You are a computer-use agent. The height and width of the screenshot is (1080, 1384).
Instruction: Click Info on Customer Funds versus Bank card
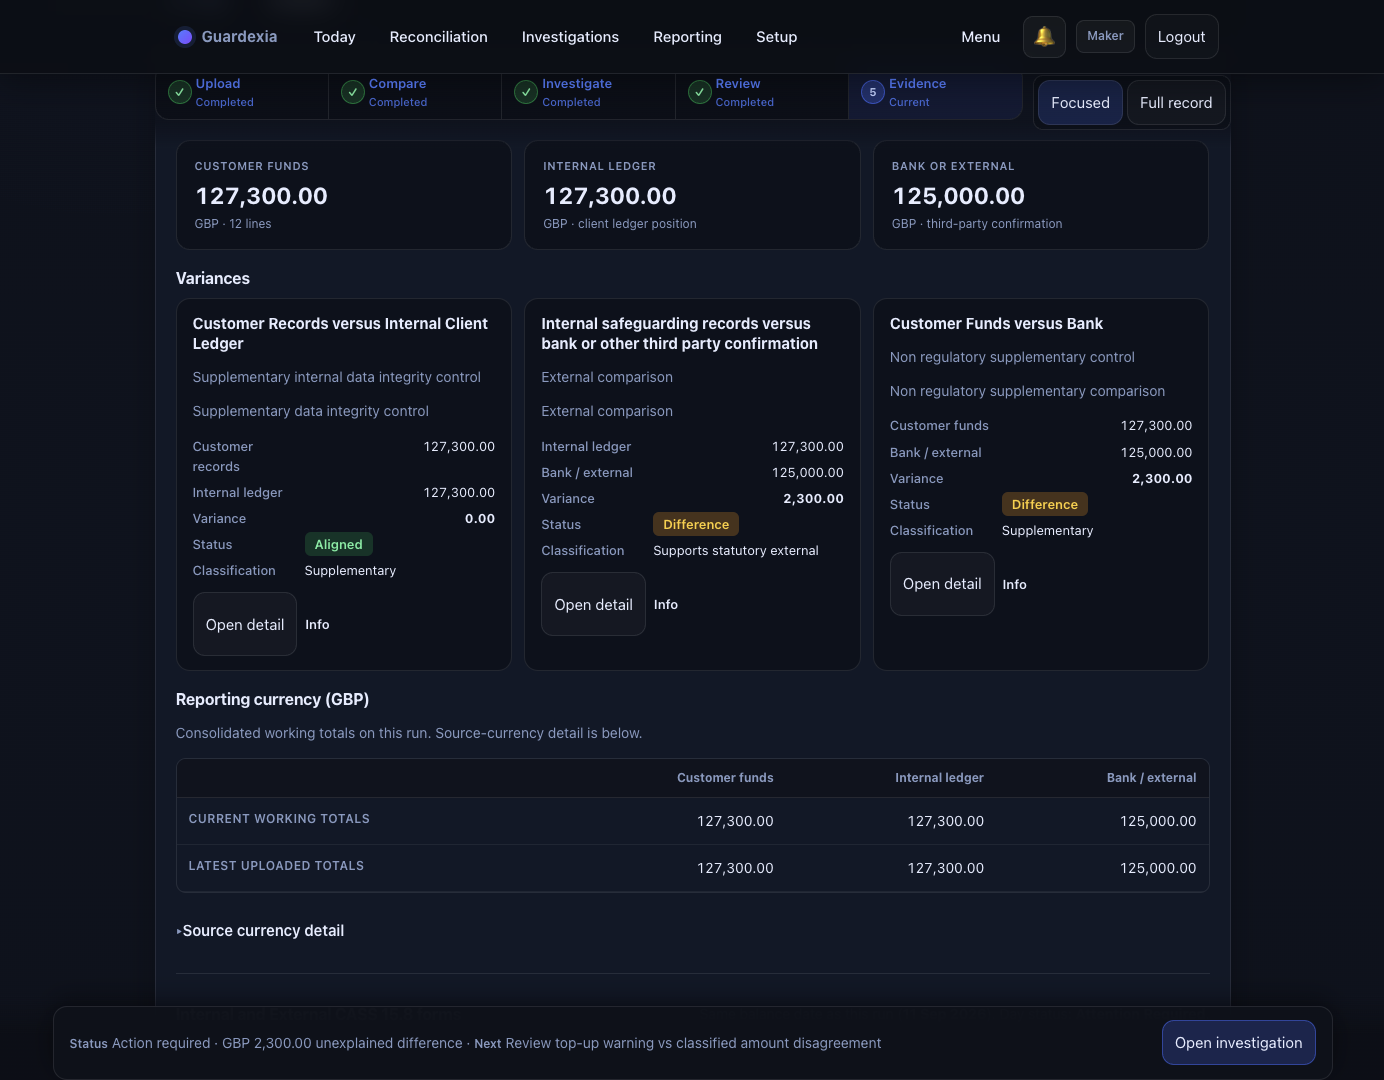[x=1014, y=584]
